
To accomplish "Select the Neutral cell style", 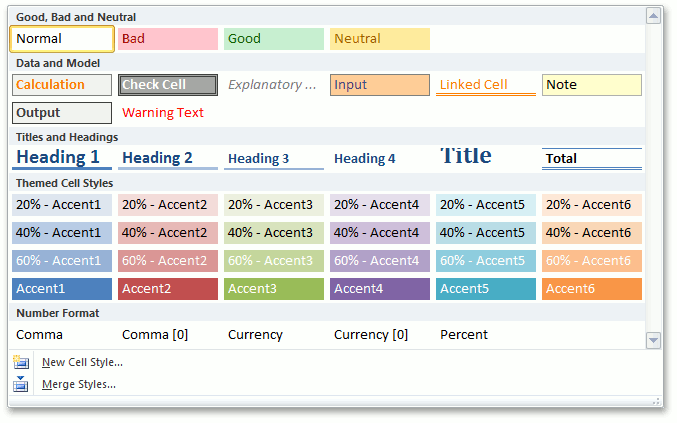I will pyautogui.click(x=380, y=39).
